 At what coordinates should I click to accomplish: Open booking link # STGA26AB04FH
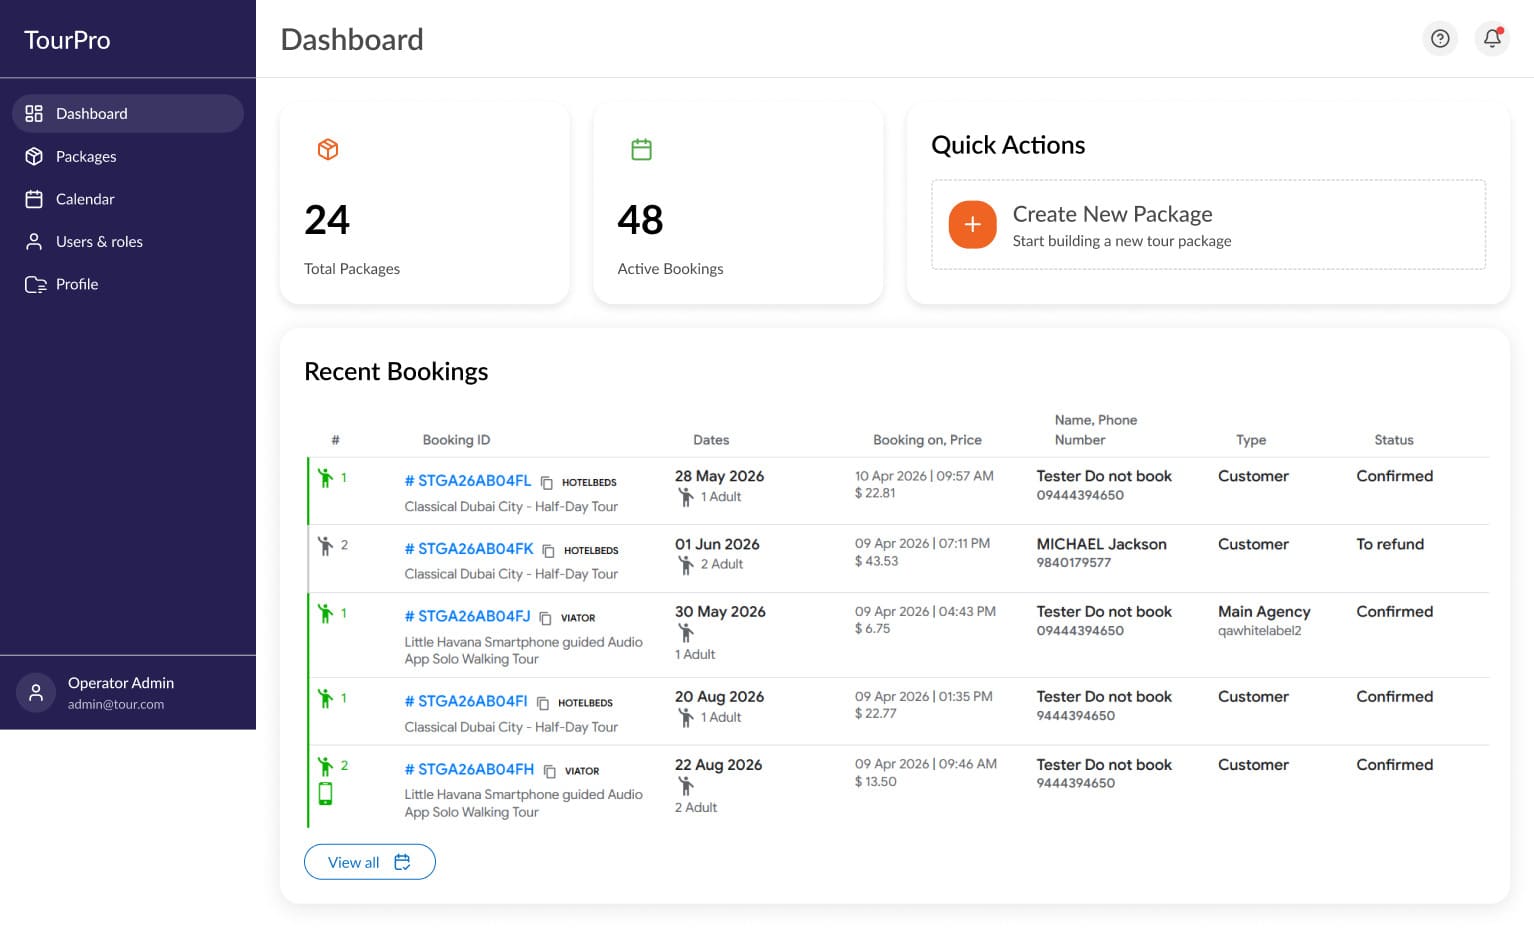[469, 769]
